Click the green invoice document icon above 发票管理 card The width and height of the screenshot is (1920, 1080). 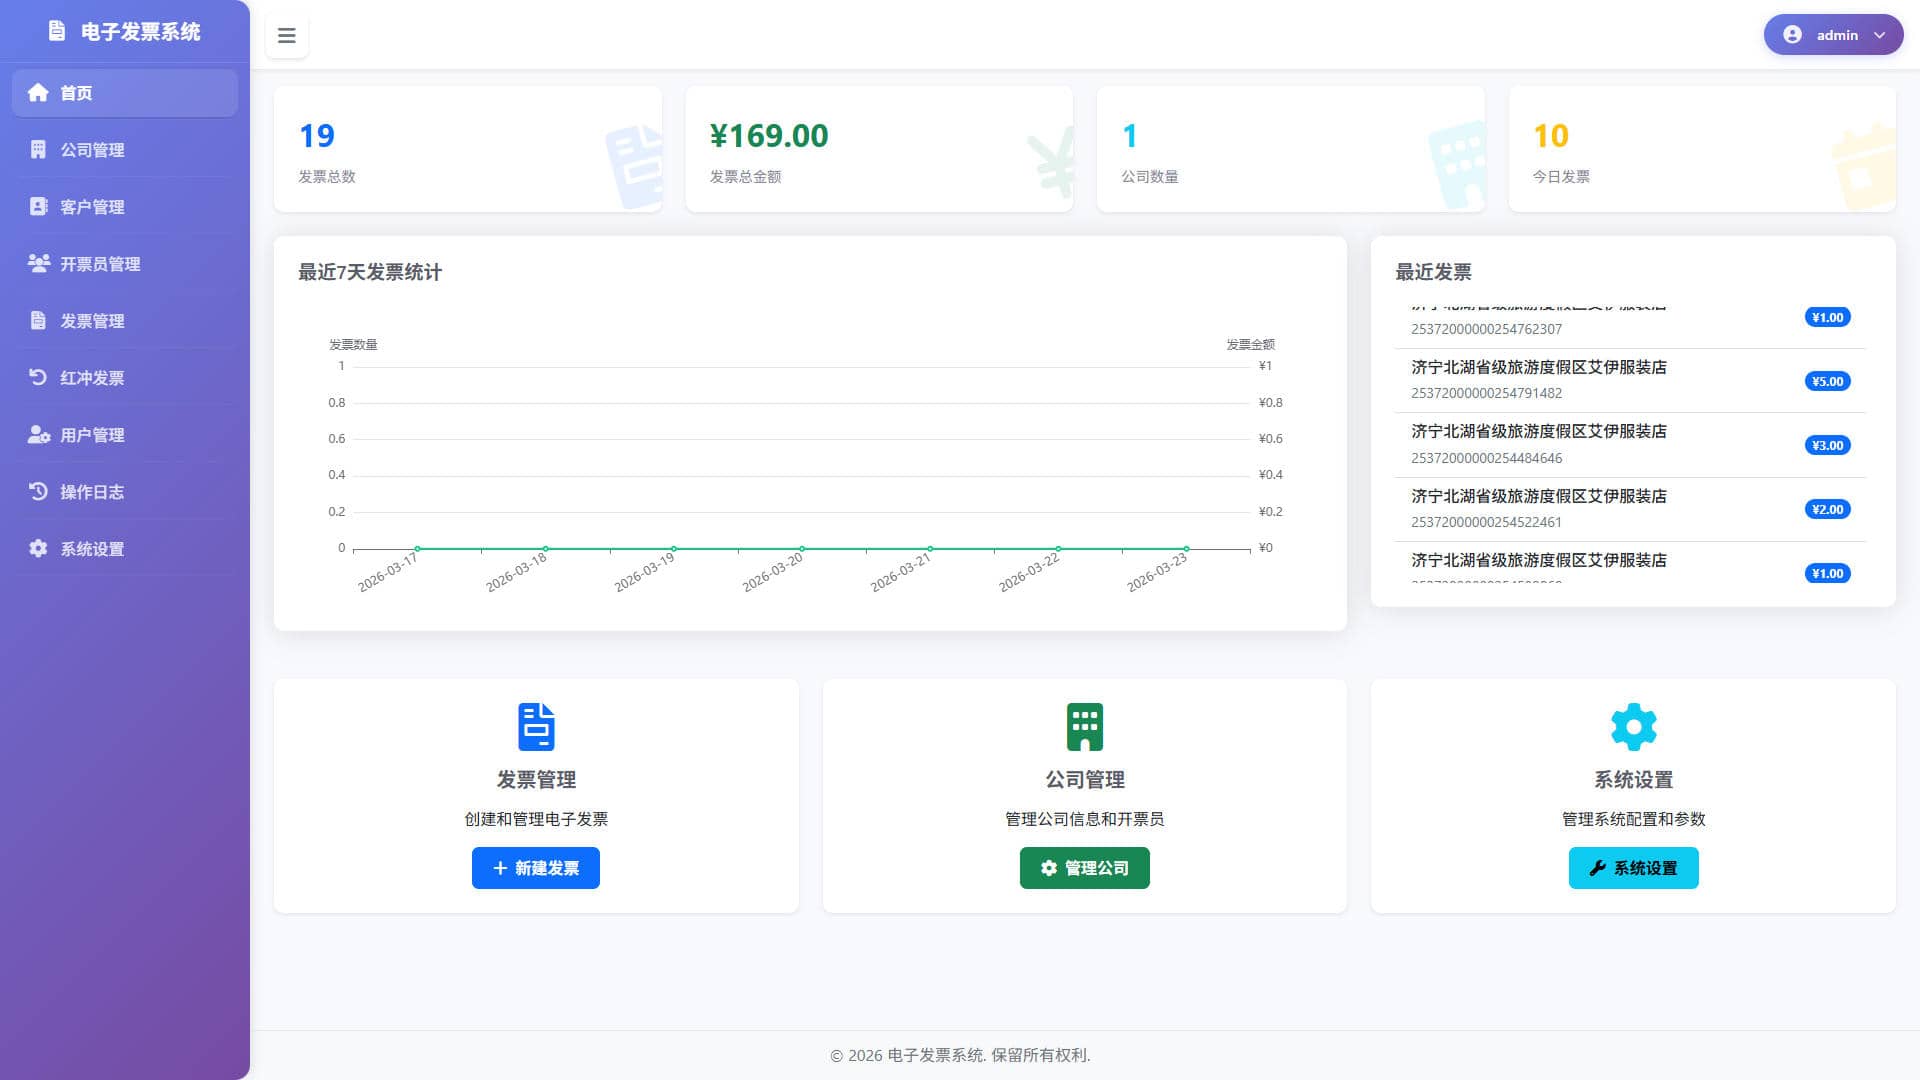pyautogui.click(x=535, y=727)
